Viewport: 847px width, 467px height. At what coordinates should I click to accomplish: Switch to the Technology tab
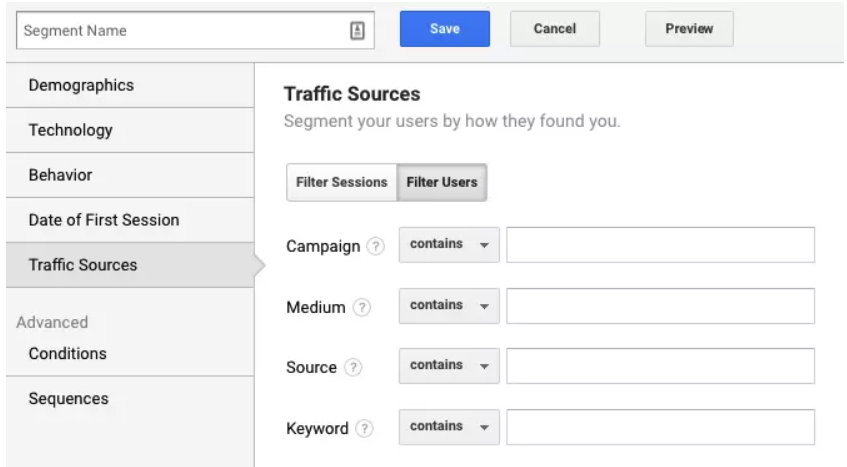(x=71, y=130)
